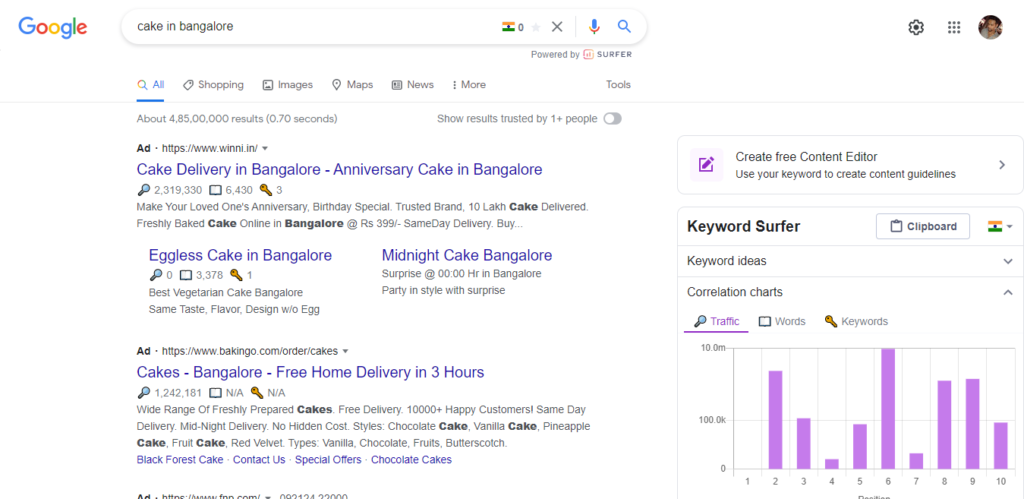
Task: Click the Create free Content Editor heading
Action: pos(806,157)
